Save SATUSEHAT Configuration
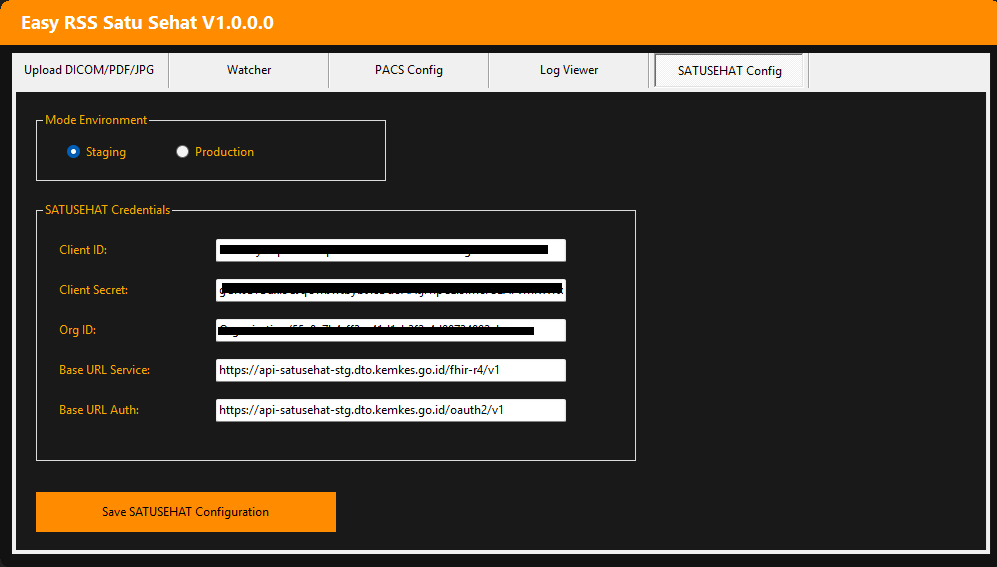The width and height of the screenshot is (997, 567). pos(186,512)
